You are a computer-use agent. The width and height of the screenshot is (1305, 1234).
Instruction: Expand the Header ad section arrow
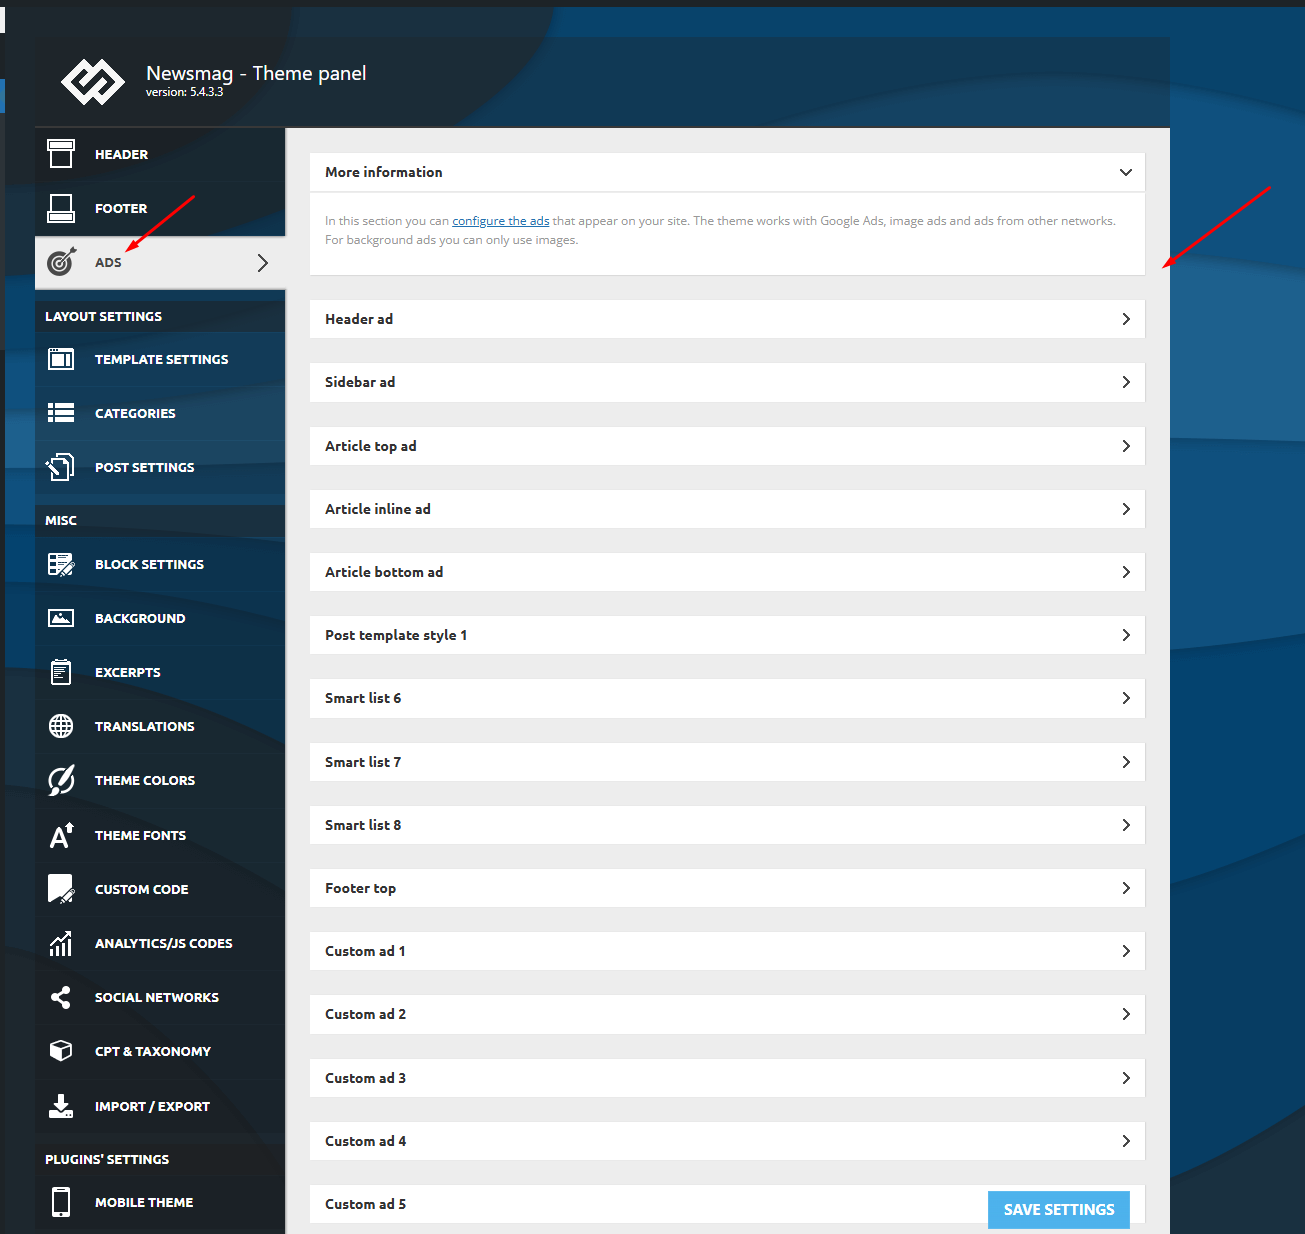pyautogui.click(x=1126, y=319)
